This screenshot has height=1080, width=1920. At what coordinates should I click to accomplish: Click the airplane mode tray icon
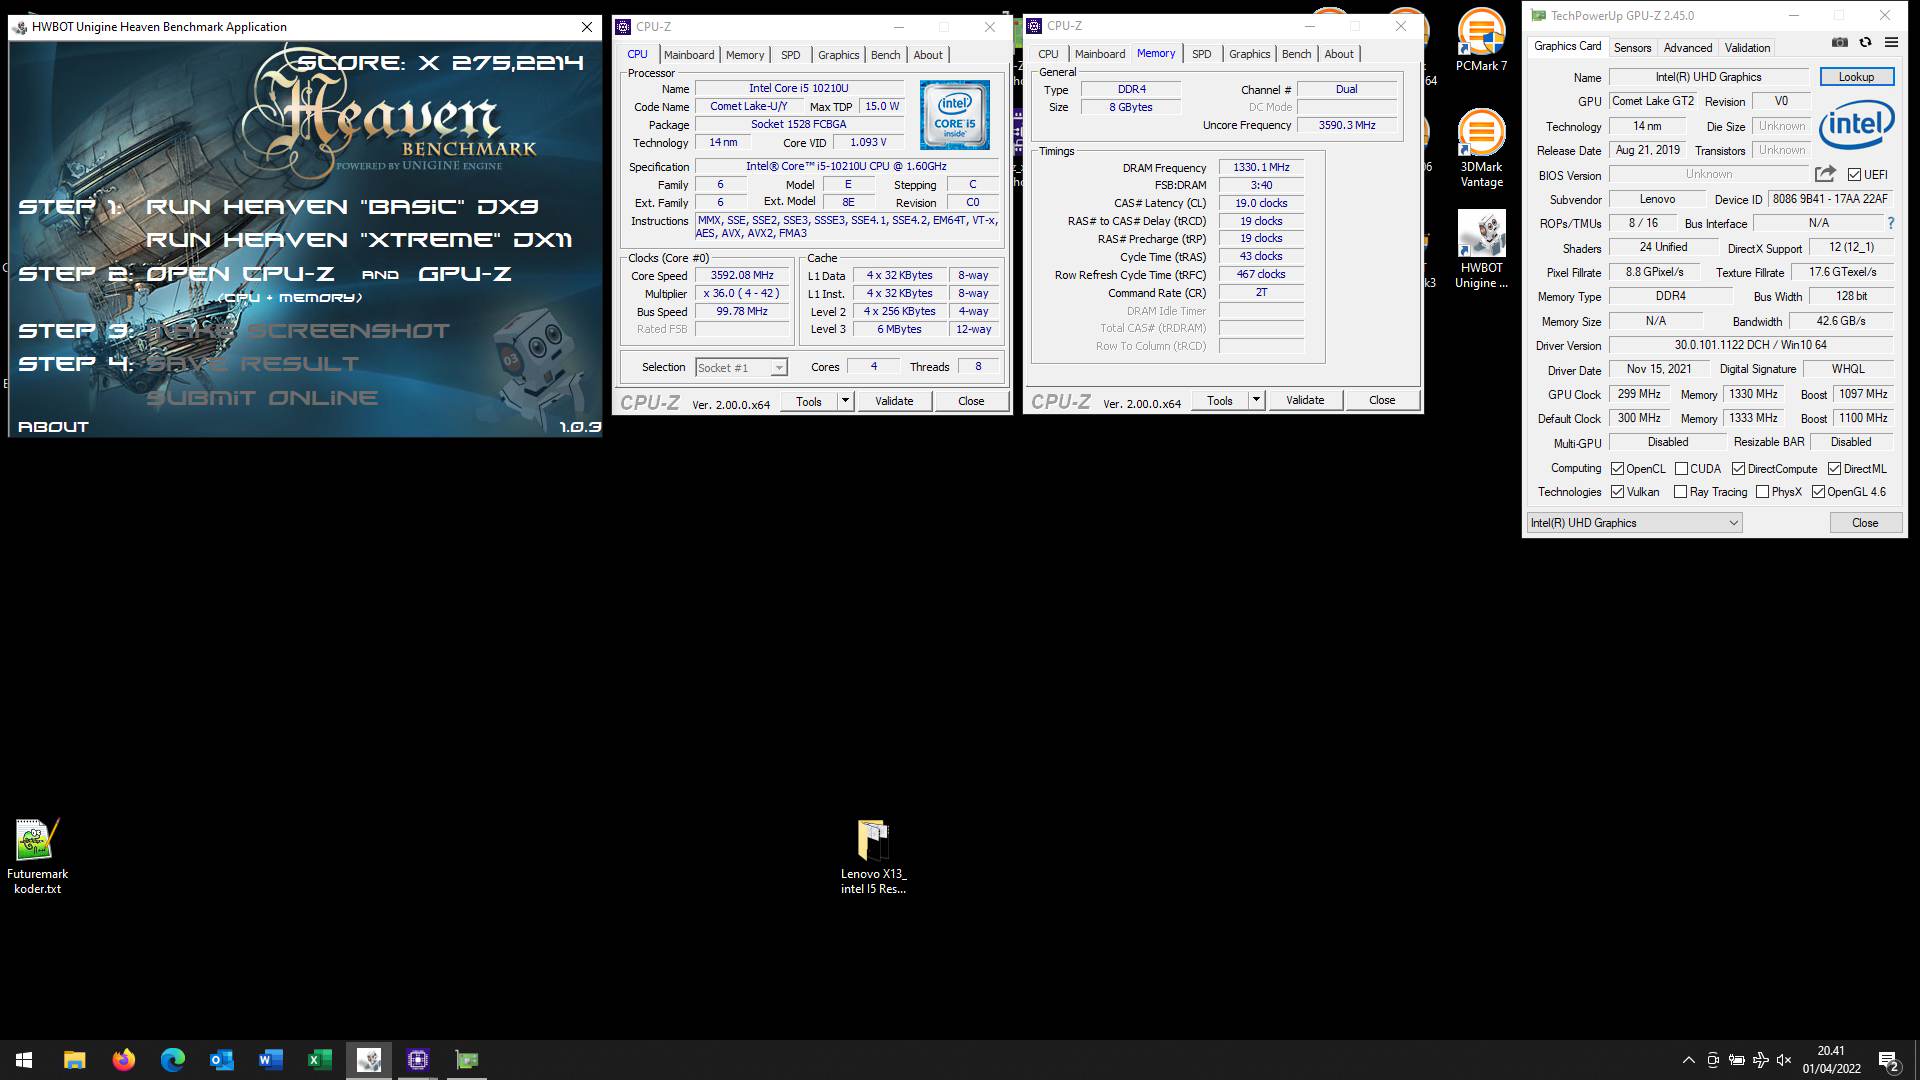pos(1761,1060)
